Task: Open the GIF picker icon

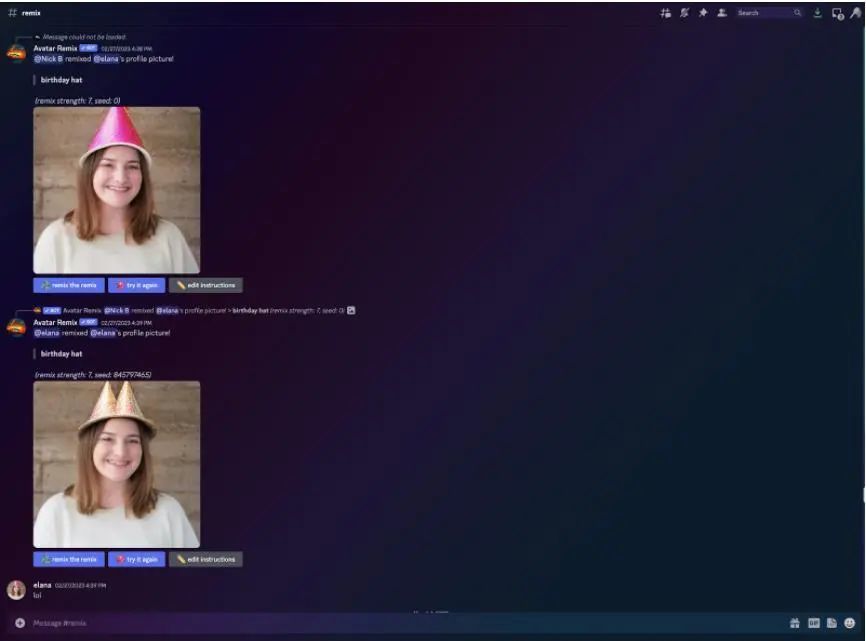Action: (814, 623)
